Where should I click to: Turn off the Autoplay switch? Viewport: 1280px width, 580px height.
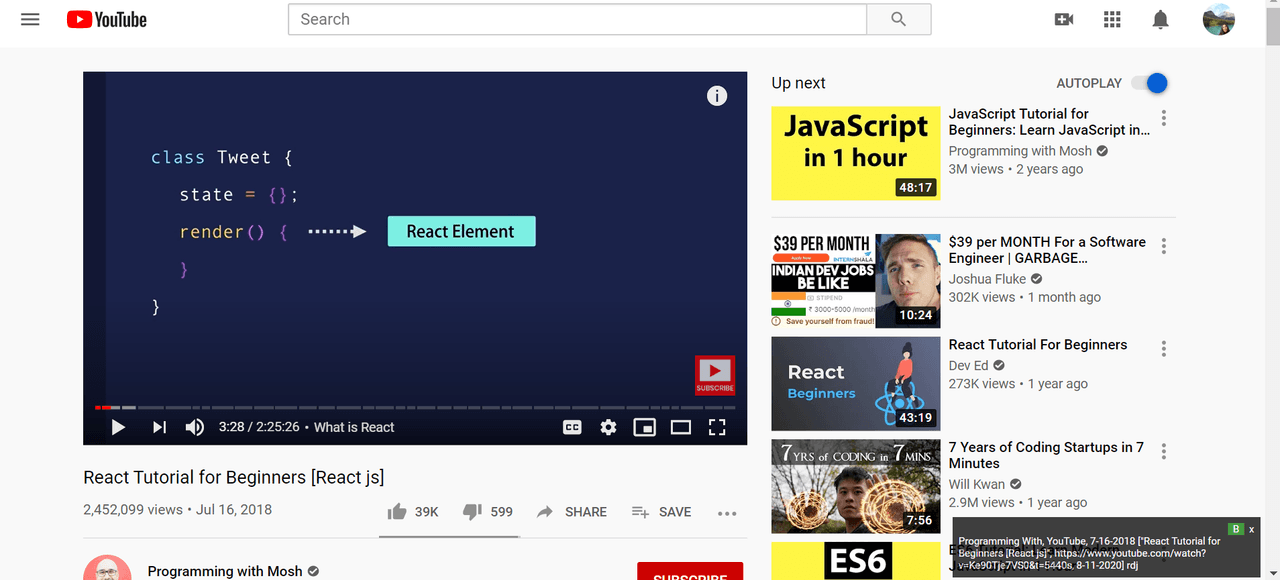(1151, 83)
